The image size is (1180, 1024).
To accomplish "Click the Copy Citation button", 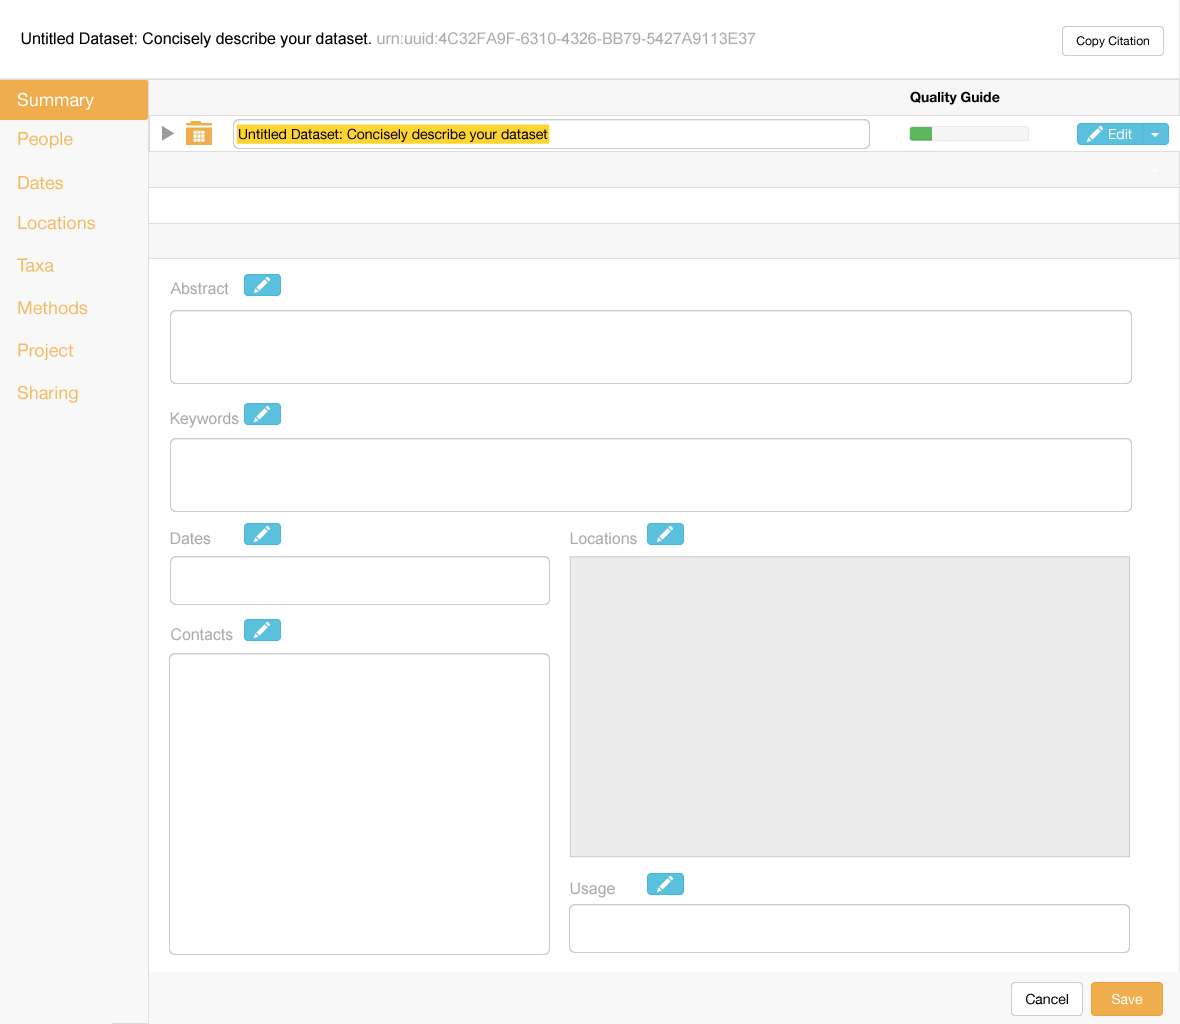I will click(x=1112, y=41).
